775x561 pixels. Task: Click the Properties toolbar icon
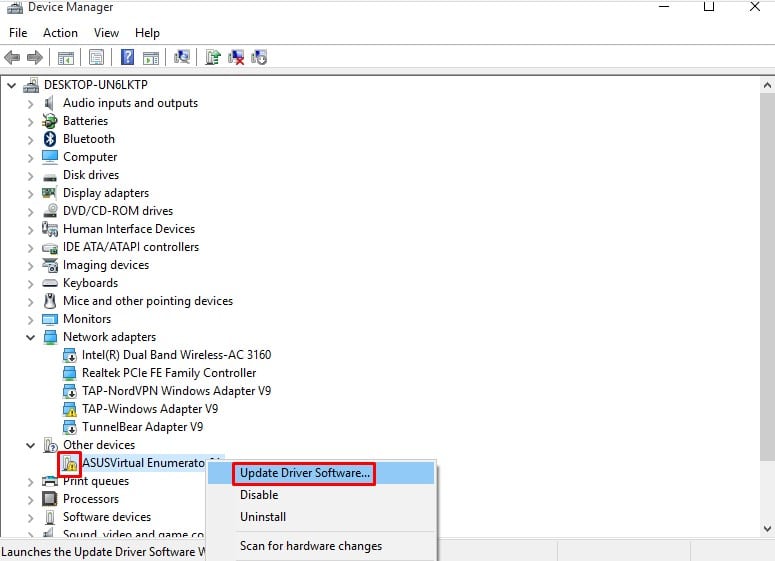coord(96,57)
